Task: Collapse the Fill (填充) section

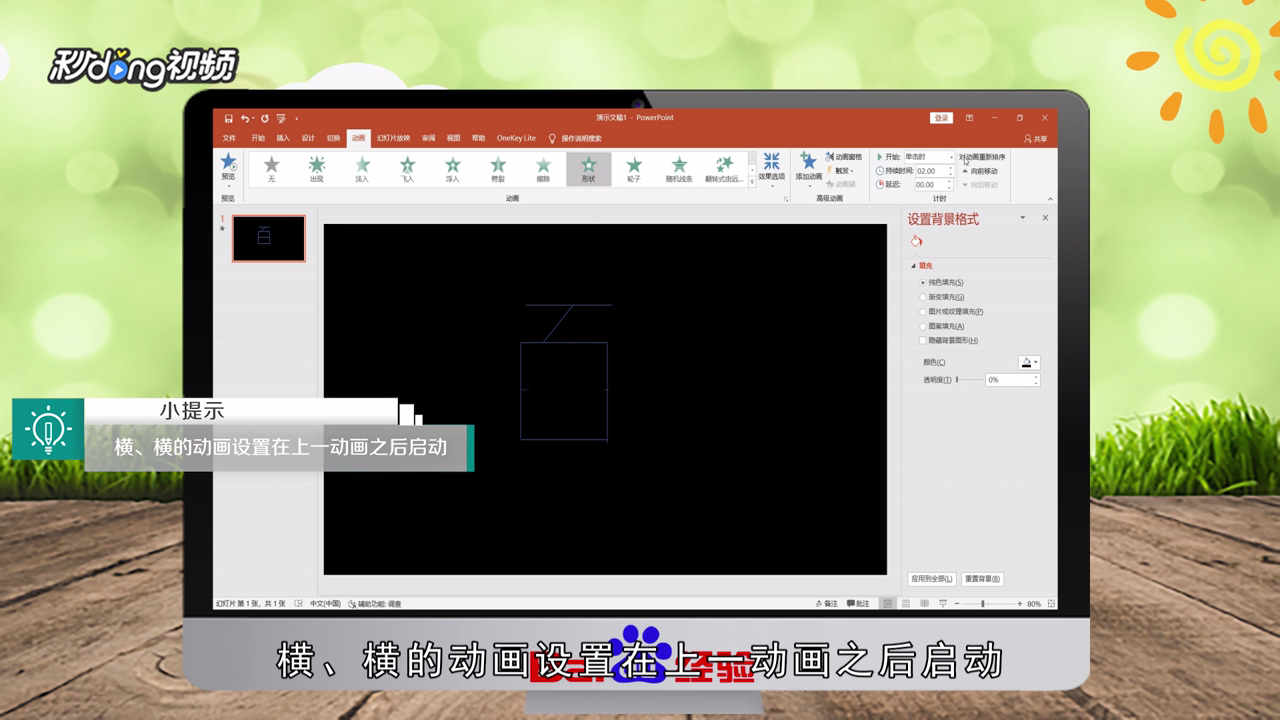Action: [913, 266]
